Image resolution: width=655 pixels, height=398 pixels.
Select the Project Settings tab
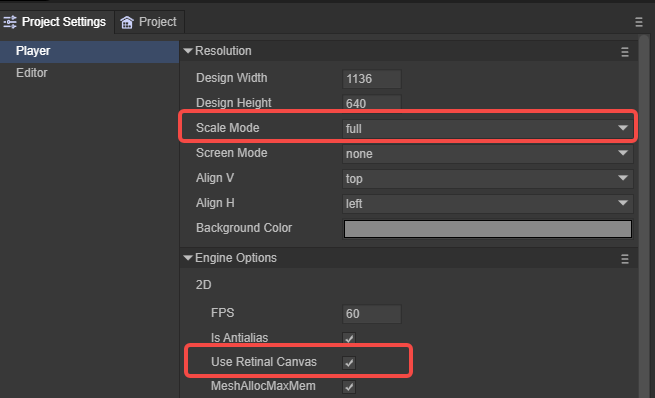click(57, 22)
